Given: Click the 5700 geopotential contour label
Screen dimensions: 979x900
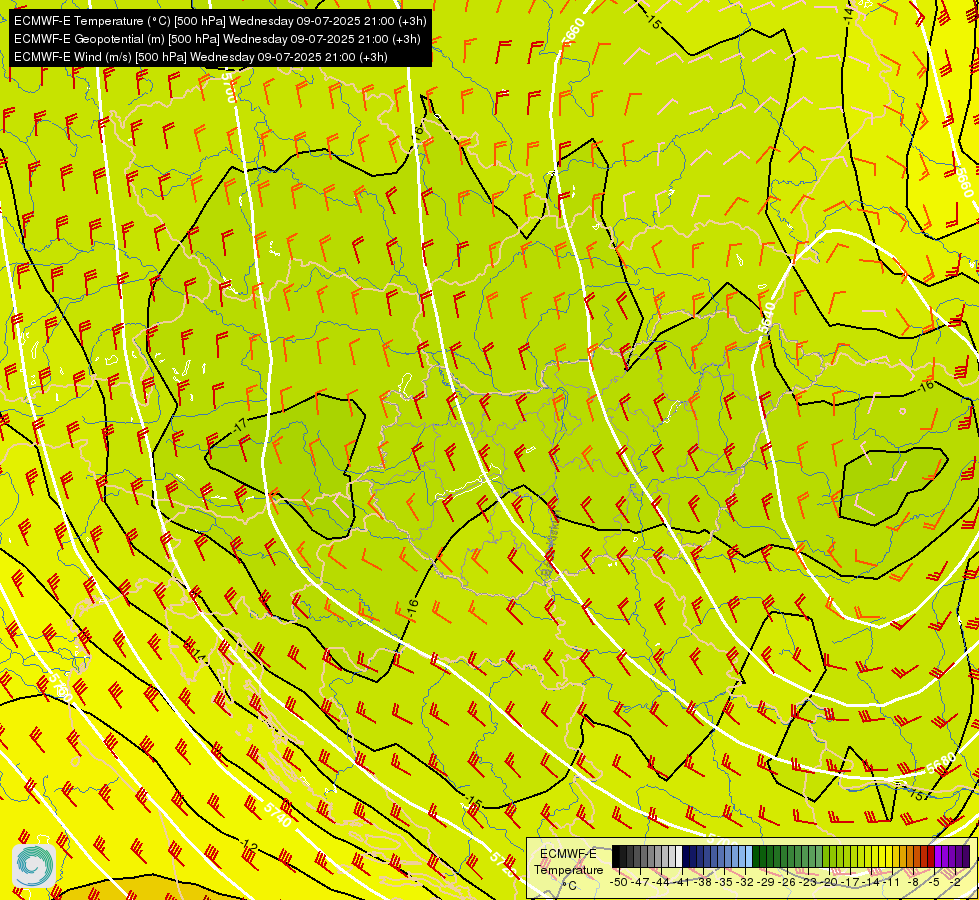Looking at the screenshot, I should 228,86.
